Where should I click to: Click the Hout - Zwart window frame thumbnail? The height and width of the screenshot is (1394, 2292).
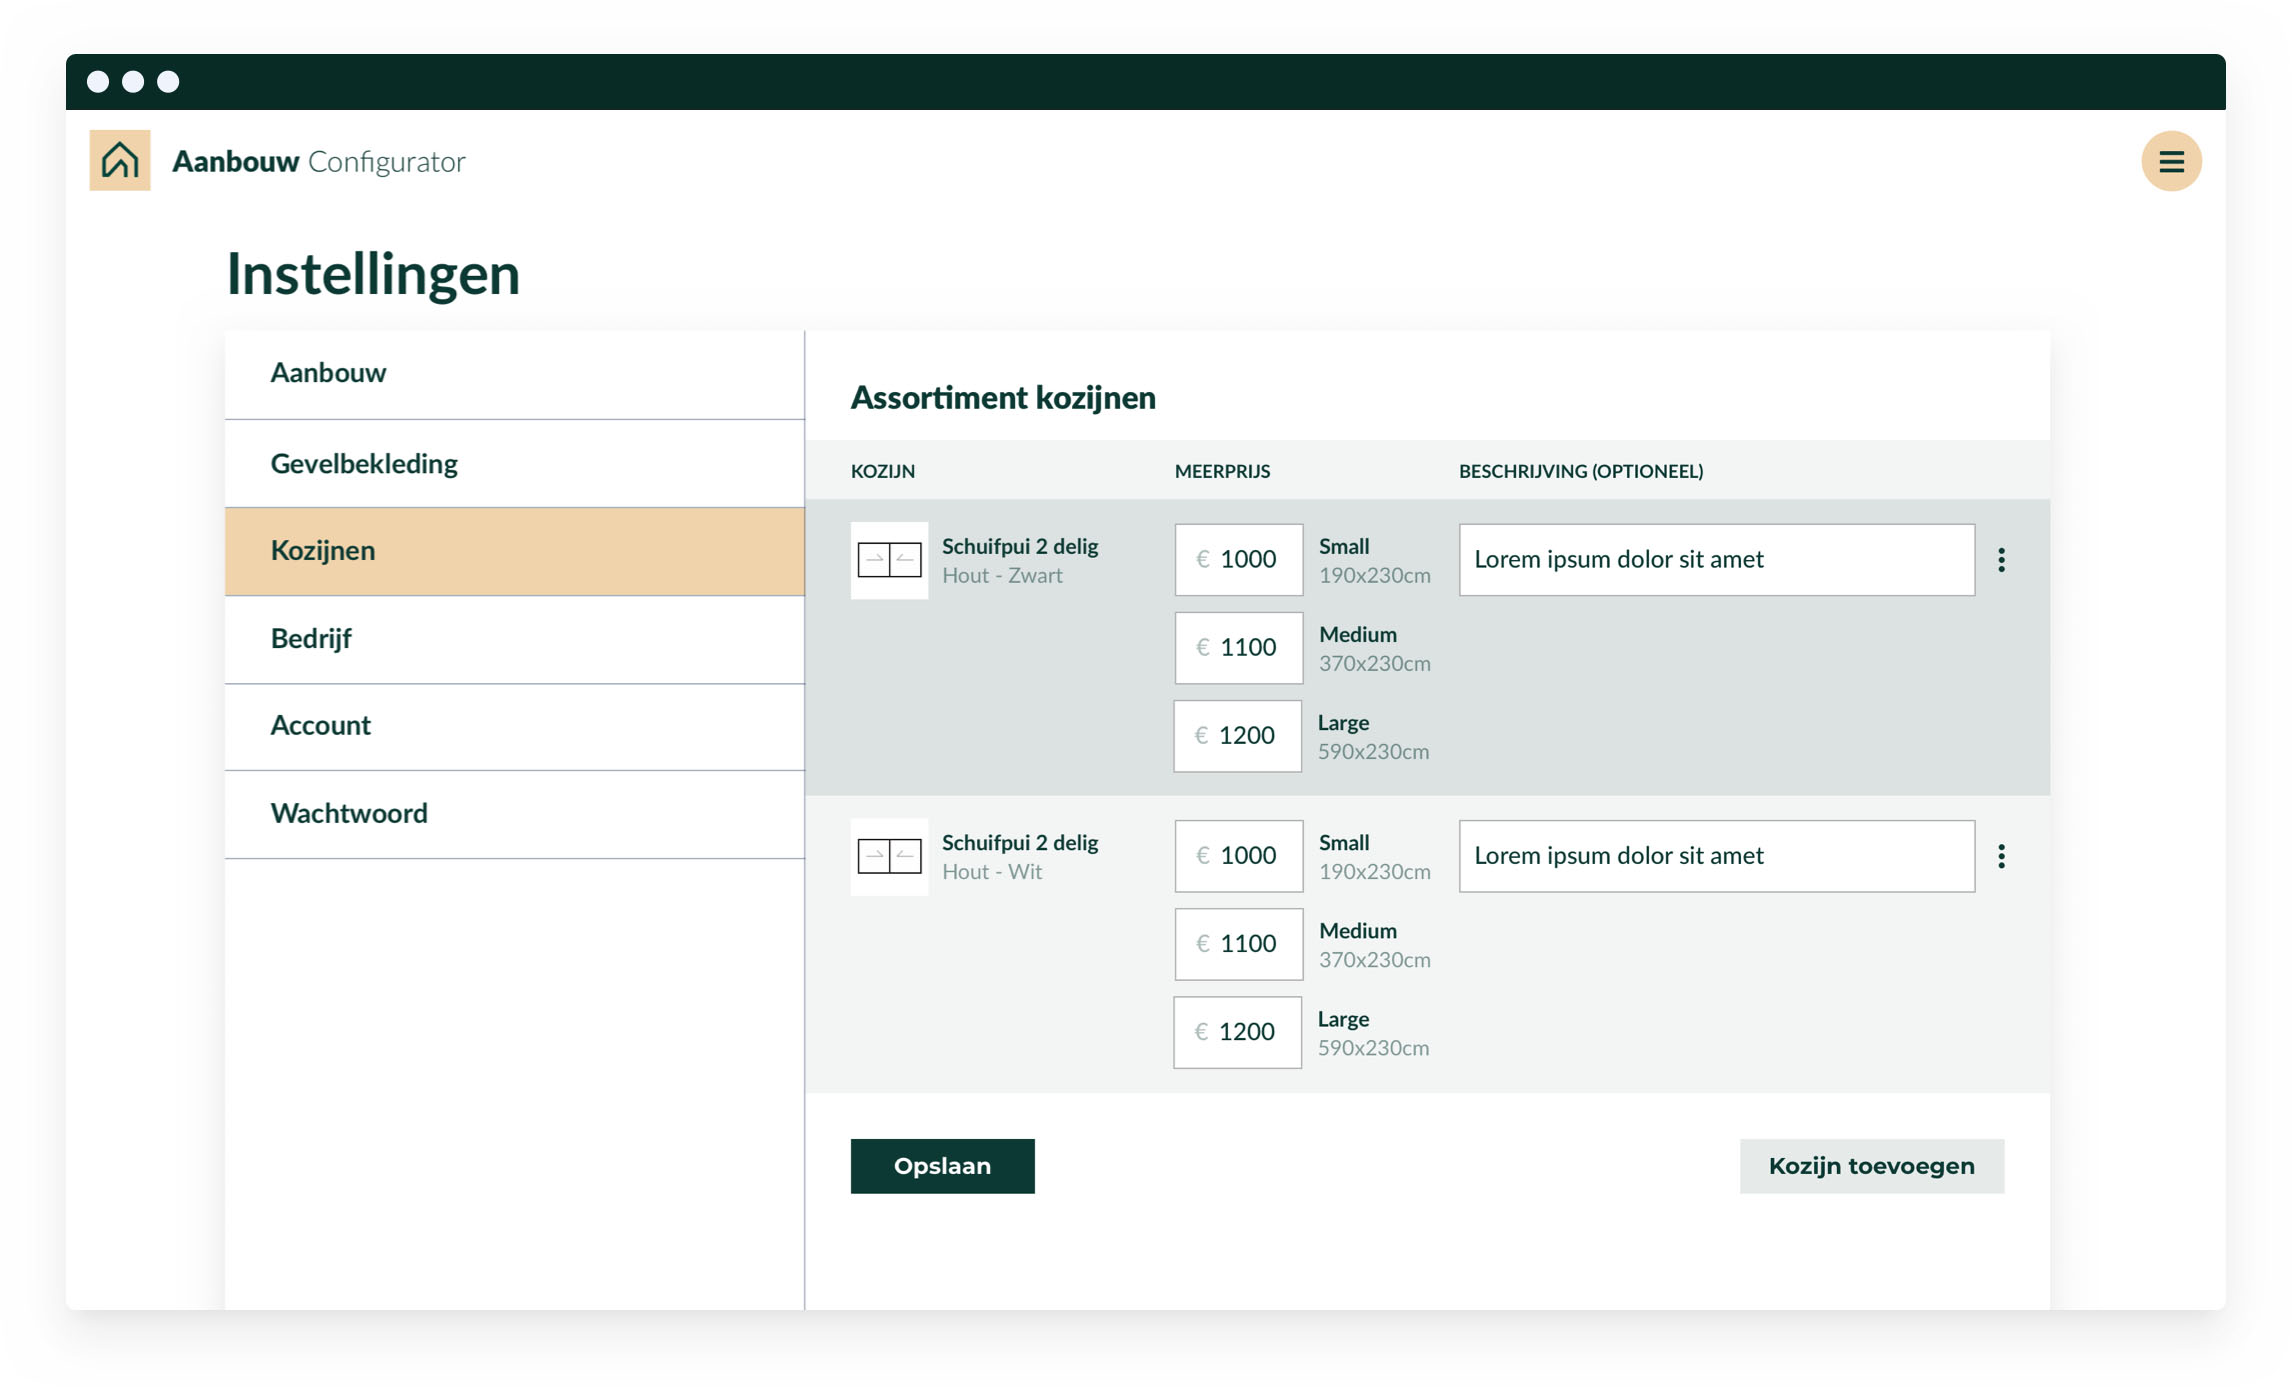tap(888, 561)
